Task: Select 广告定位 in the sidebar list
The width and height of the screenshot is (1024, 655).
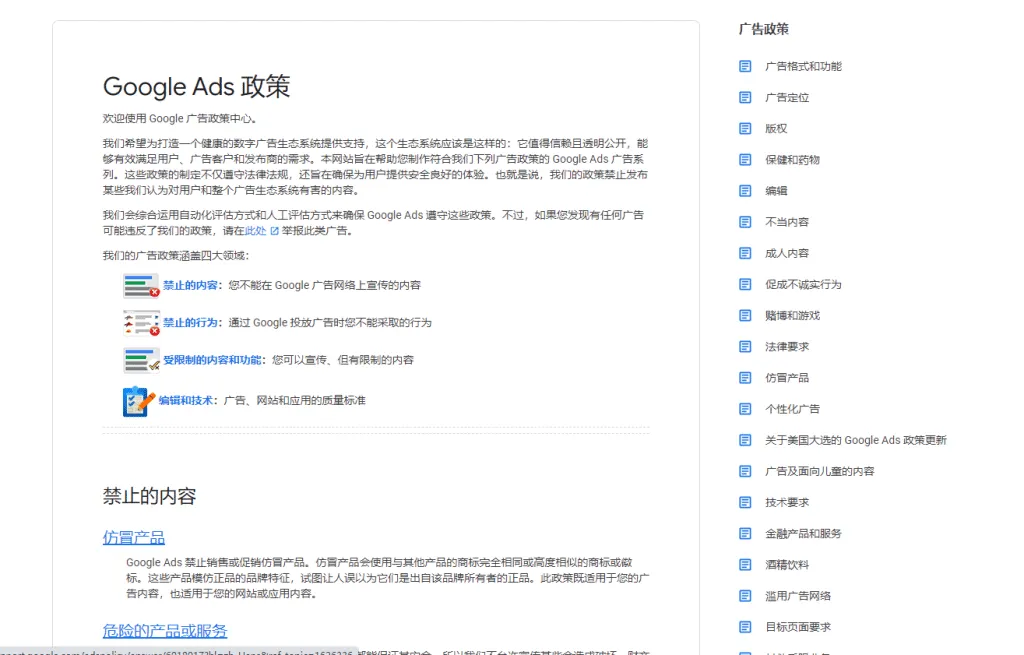Action: pyautogui.click(x=787, y=97)
